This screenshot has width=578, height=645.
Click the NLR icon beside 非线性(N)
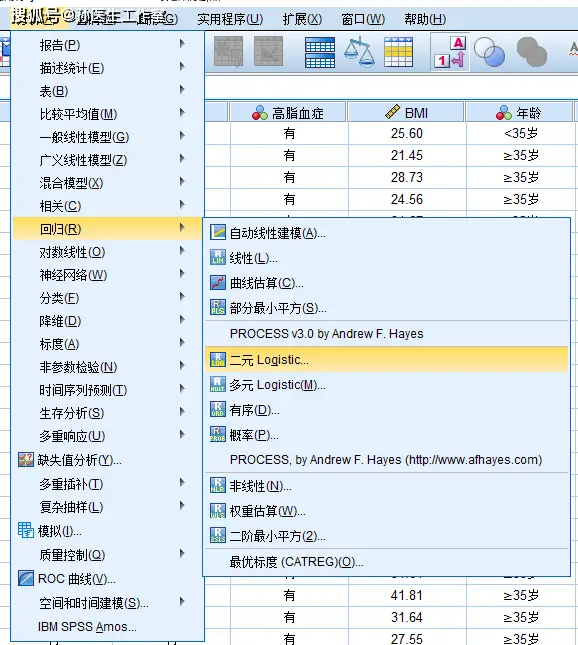[218, 485]
